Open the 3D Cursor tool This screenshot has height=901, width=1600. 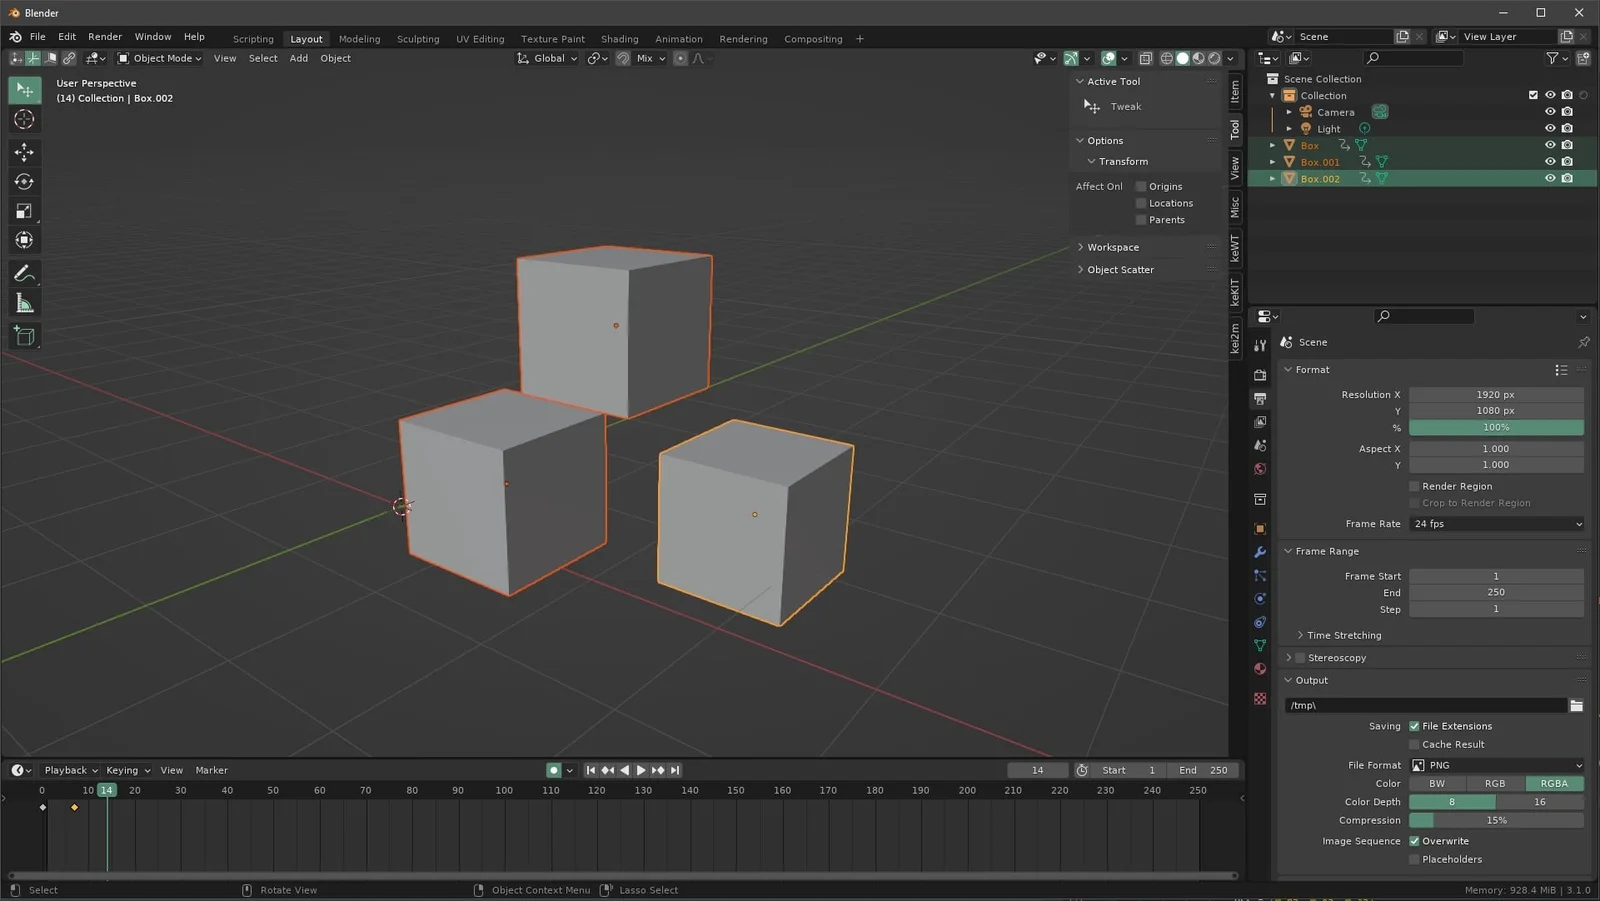point(24,119)
